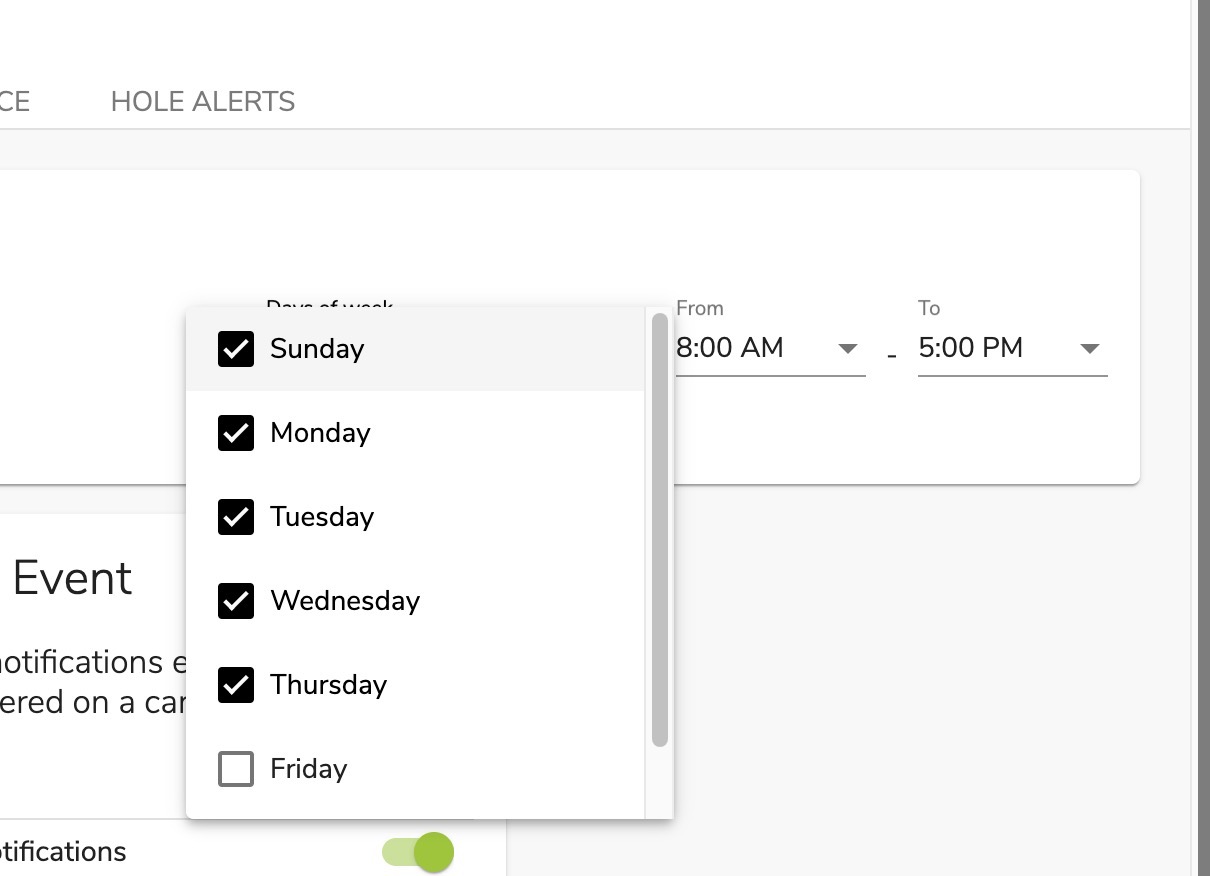This screenshot has height=876, width=1210.
Task: Select the Friday text label
Action: (x=309, y=769)
